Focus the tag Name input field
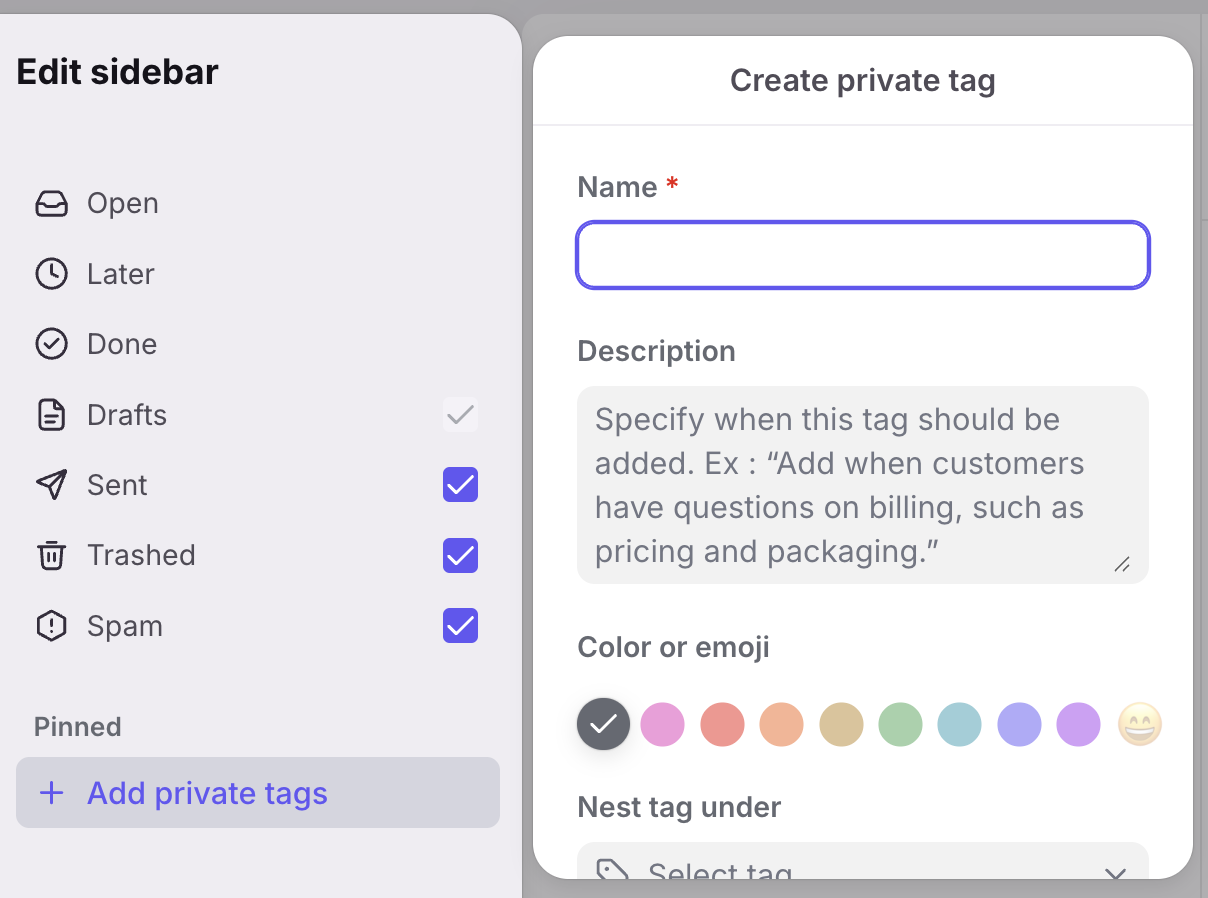Image resolution: width=1208 pixels, height=898 pixels. (x=862, y=255)
